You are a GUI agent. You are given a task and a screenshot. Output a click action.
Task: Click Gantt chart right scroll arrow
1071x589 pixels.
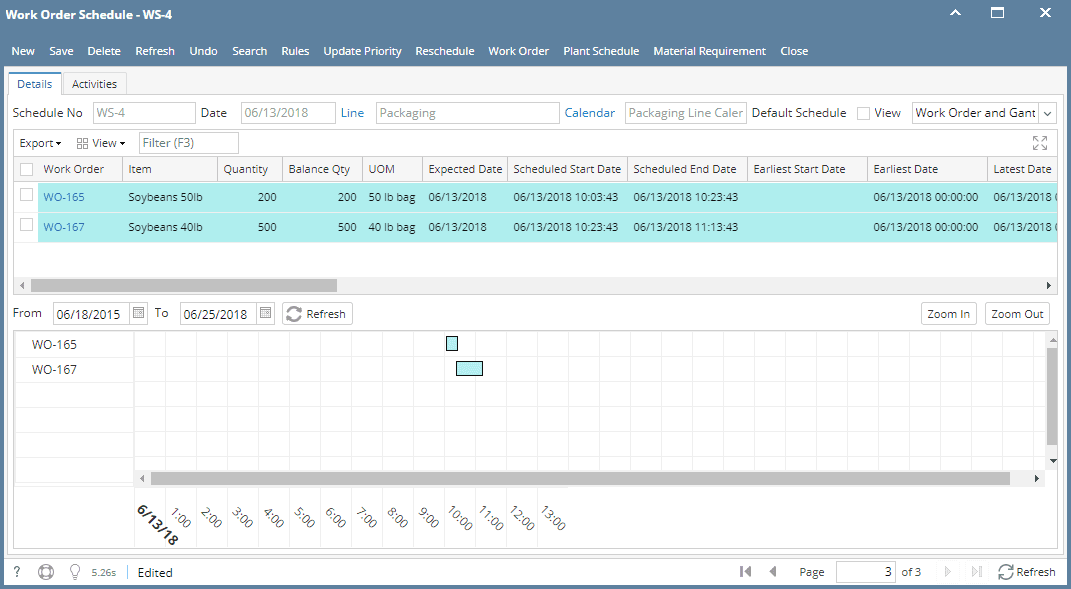click(x=1037, y=479)
